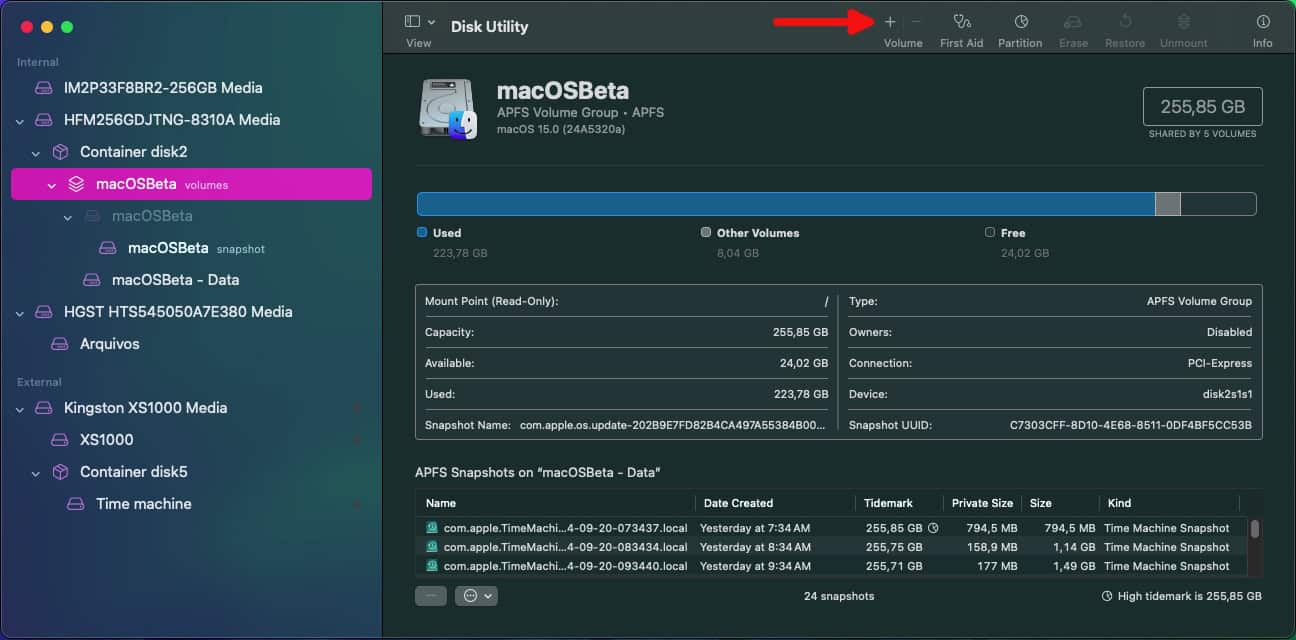
Task: Click the blue Used portion of the usage bar
Action: (786, 204)
